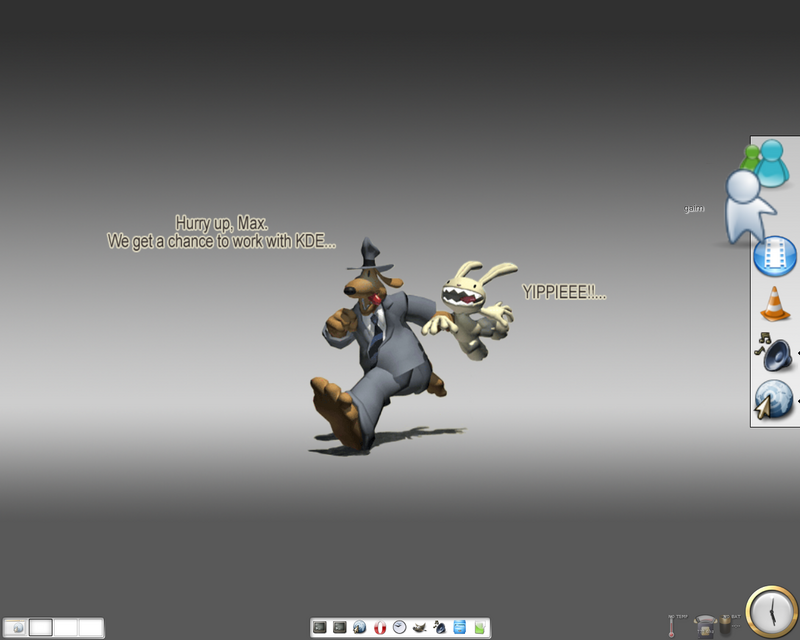Launch the Opera browser
Image resolution: width=800 pixels, height=640 pixels.
[x=380, y=627]
